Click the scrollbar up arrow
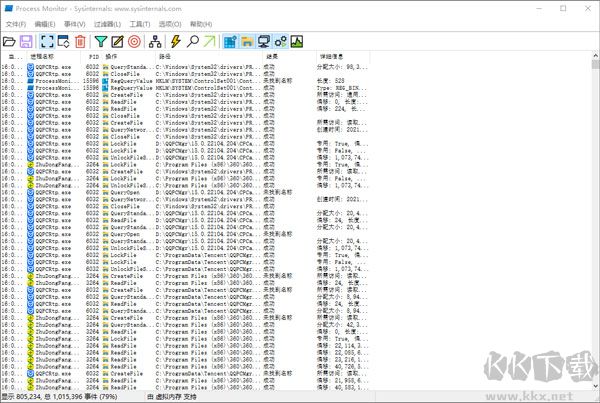This screenshot has width=600, height=403. (x=595, y=55)
